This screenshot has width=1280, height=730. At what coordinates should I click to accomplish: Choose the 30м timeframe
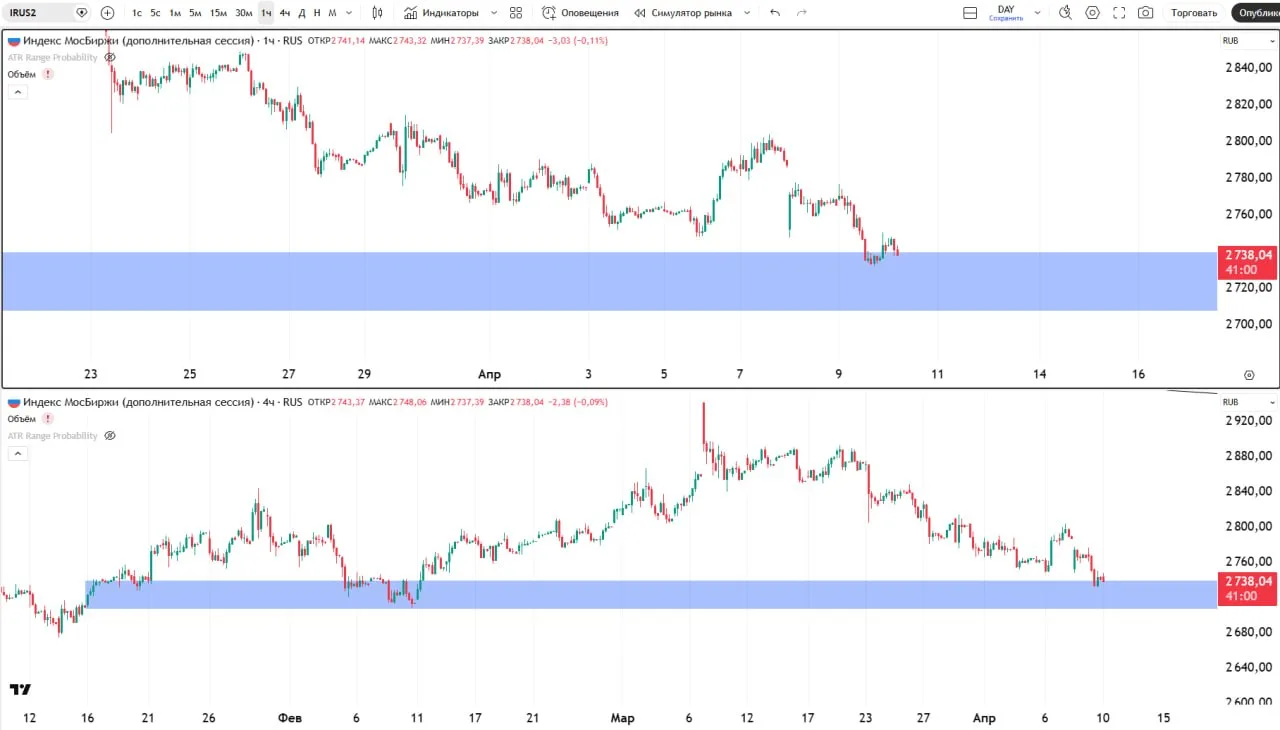point(244,13)
